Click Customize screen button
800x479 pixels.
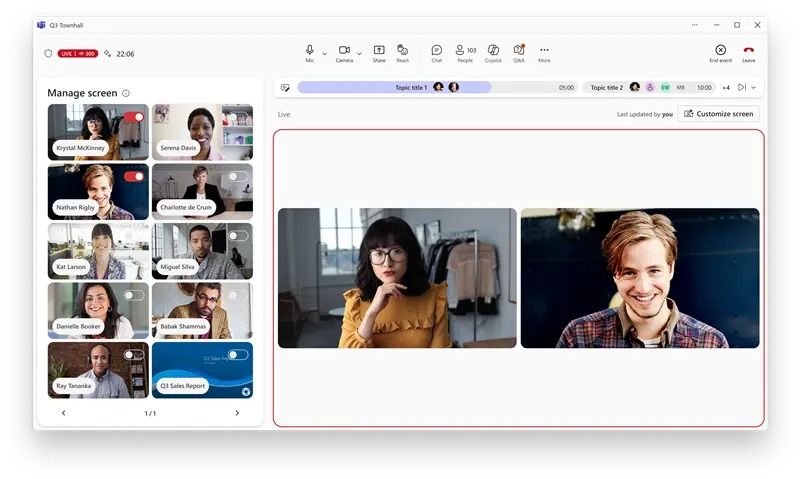tap(718, 114)
